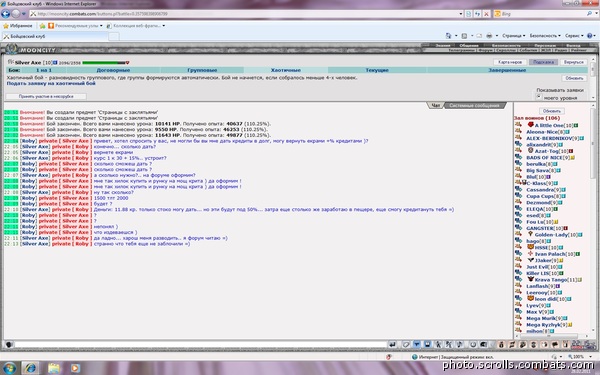The width and height of the screenshot is (600, 375).
Task: Open the Системные сообщения chat tab
Action: [x=474, y=106]
